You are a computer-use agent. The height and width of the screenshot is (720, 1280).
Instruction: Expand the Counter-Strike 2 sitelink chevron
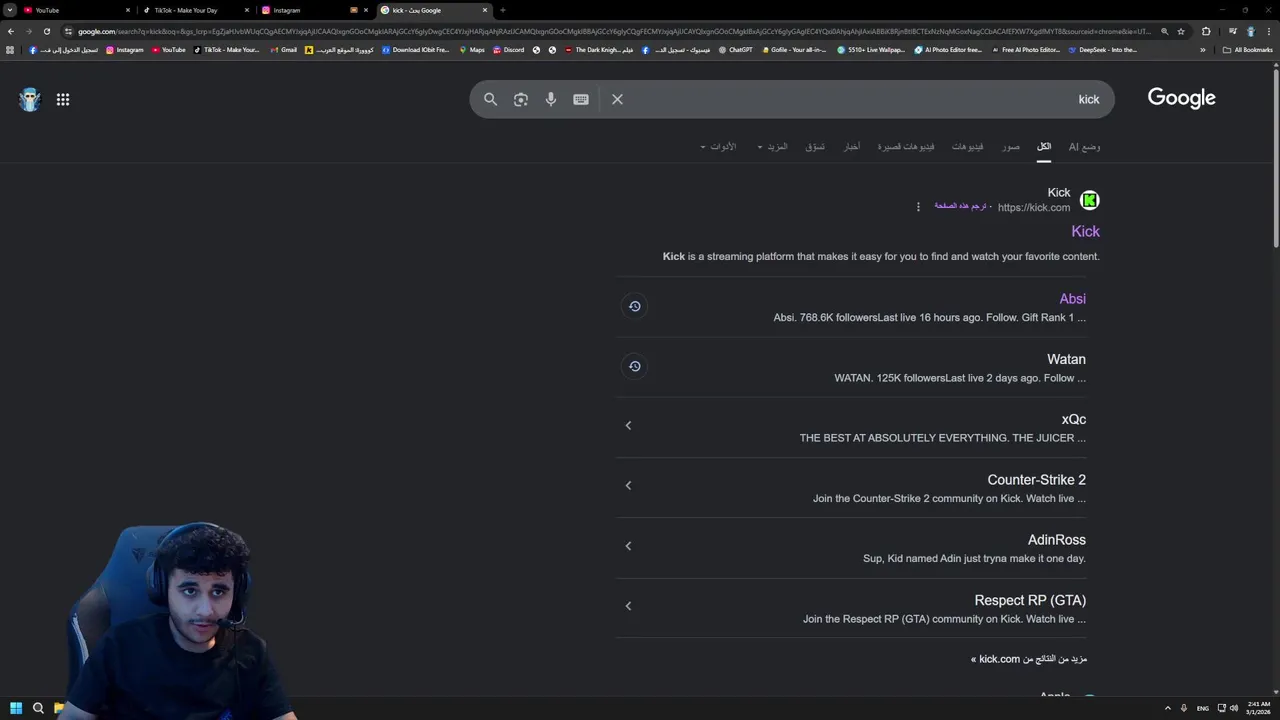click(x=628, y=486)
